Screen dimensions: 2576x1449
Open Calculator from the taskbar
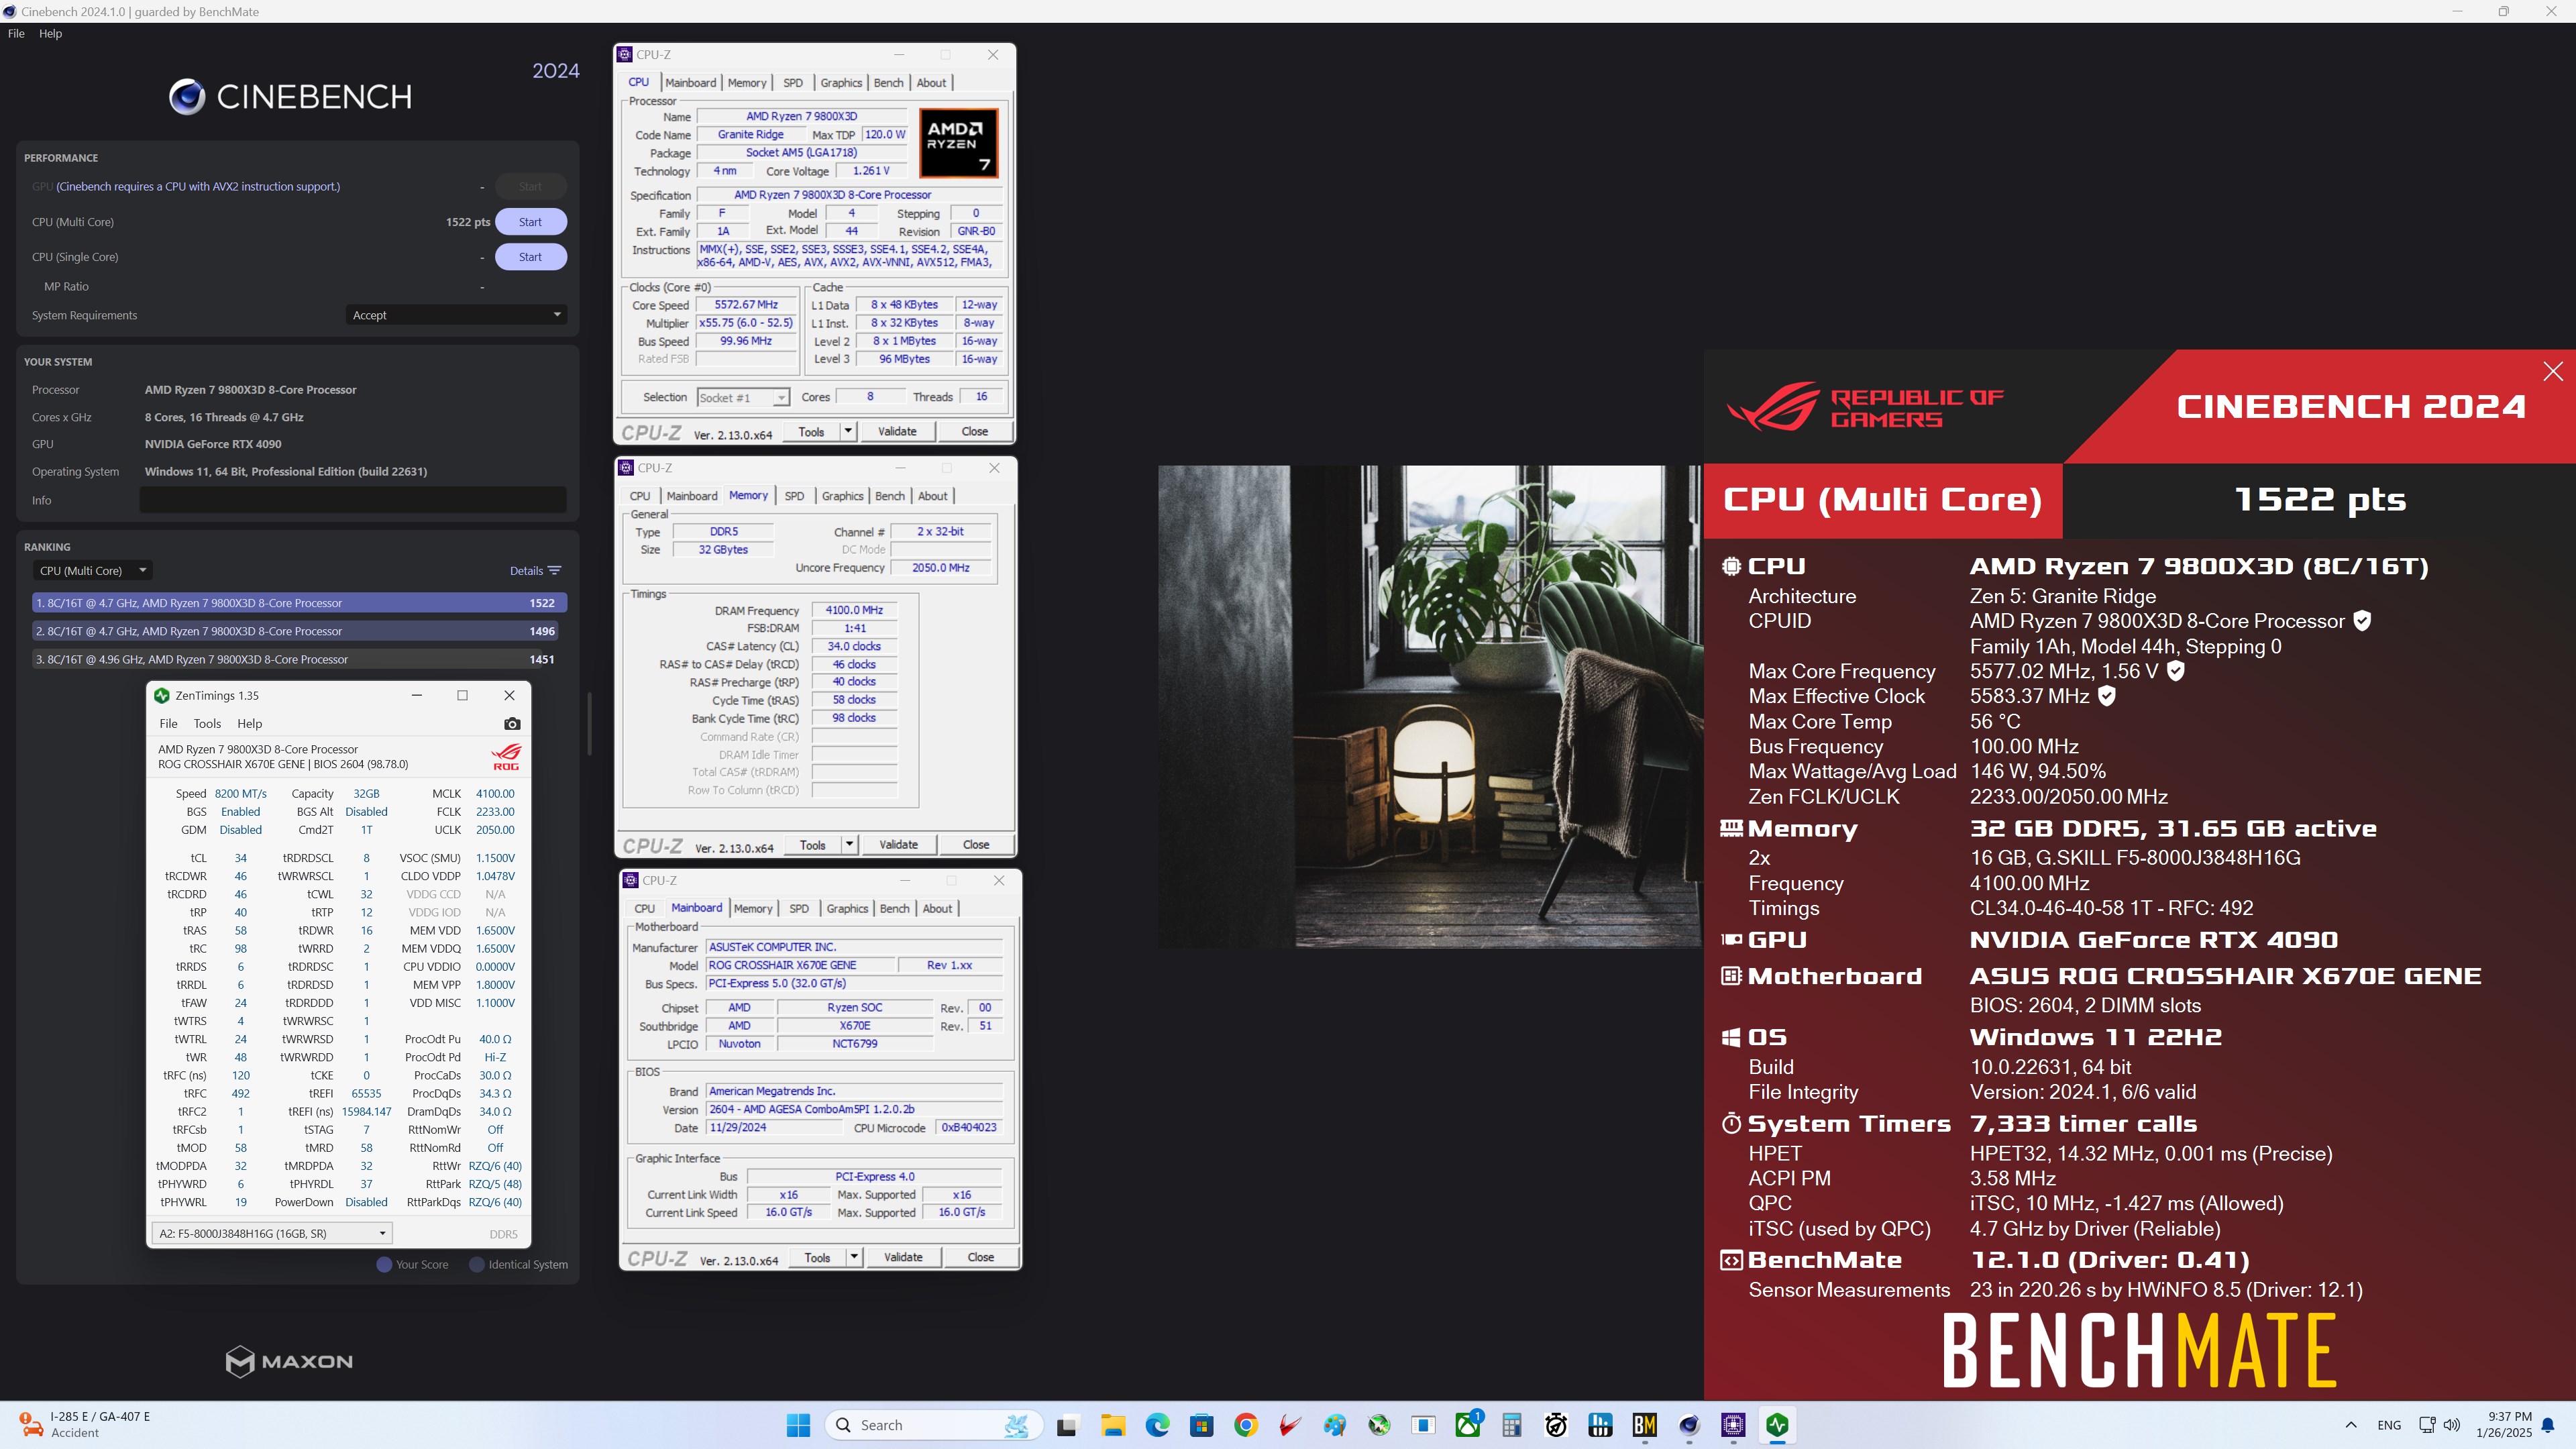click(1512, 1425)
